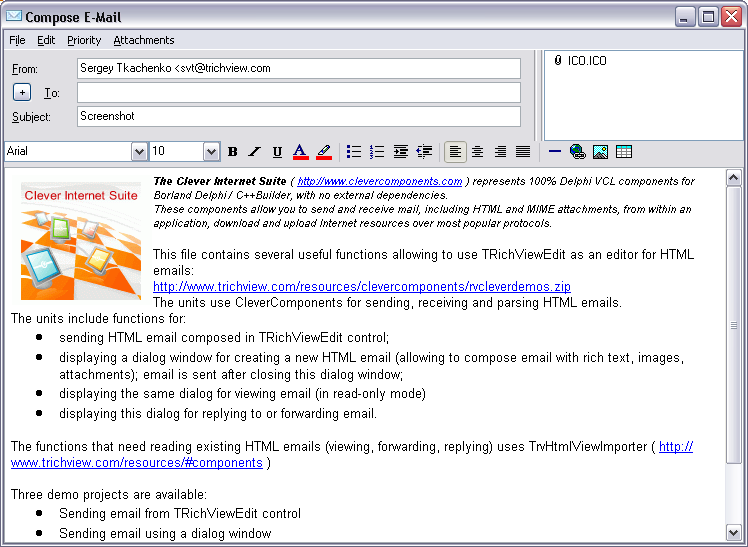The width and height of the screenshot is (748, 547).
Task: Decrease paragraph indent
Action: point(424,152)
